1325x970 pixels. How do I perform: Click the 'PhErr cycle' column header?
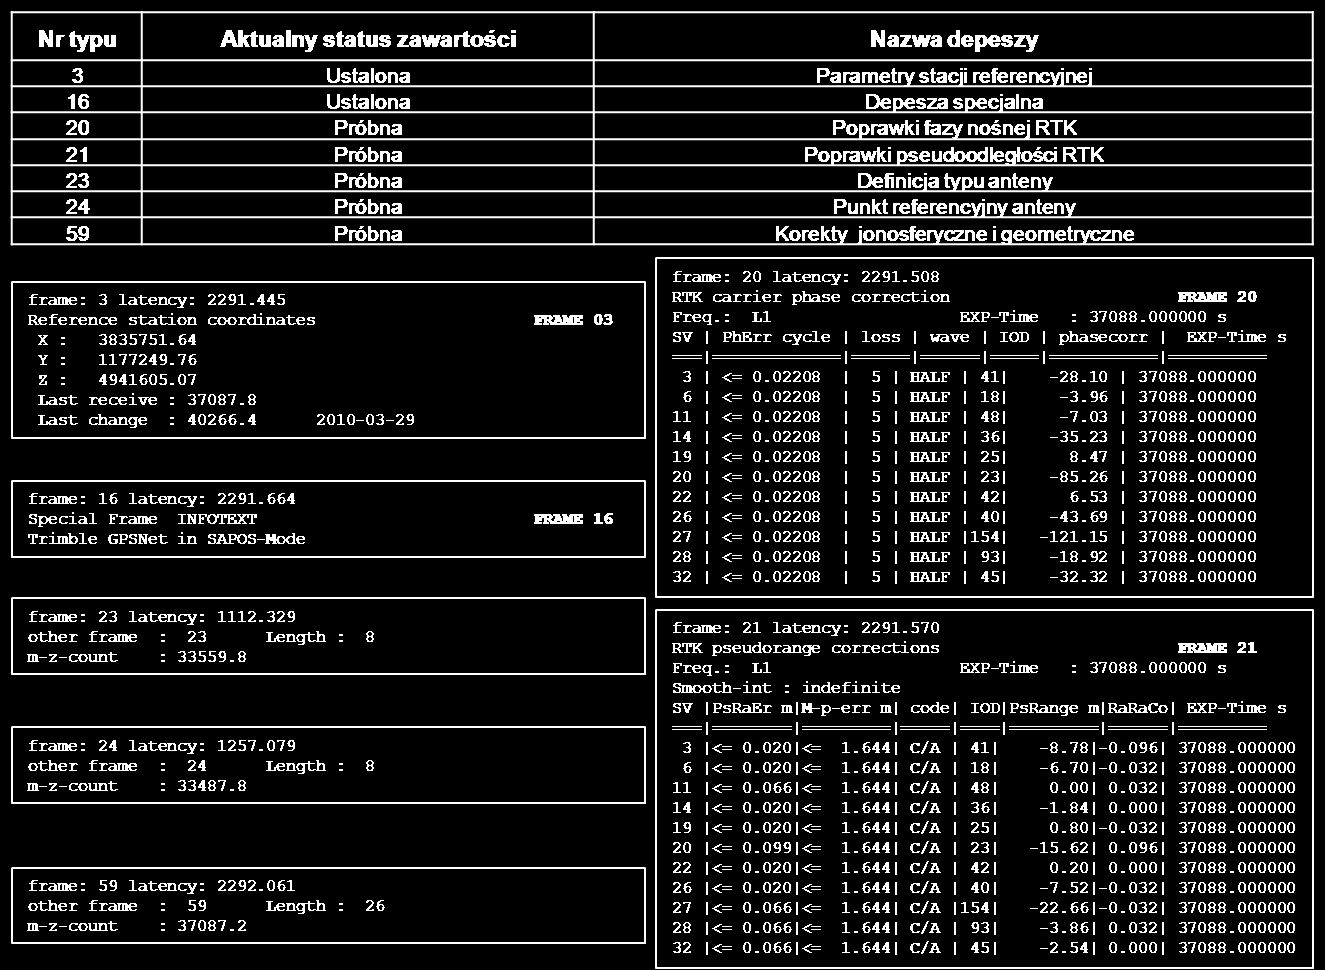(x=776, y=337)
